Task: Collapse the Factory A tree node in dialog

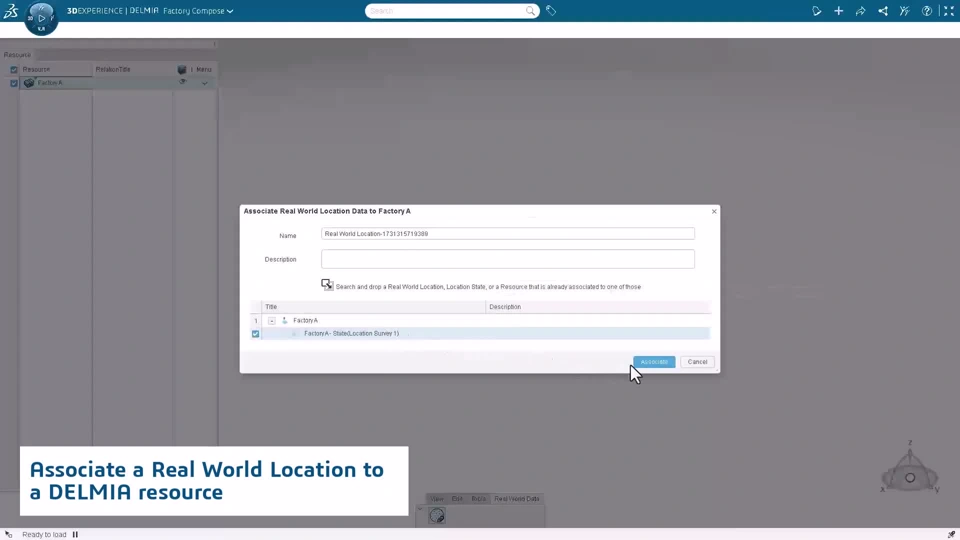Action: tap(271, 321)
